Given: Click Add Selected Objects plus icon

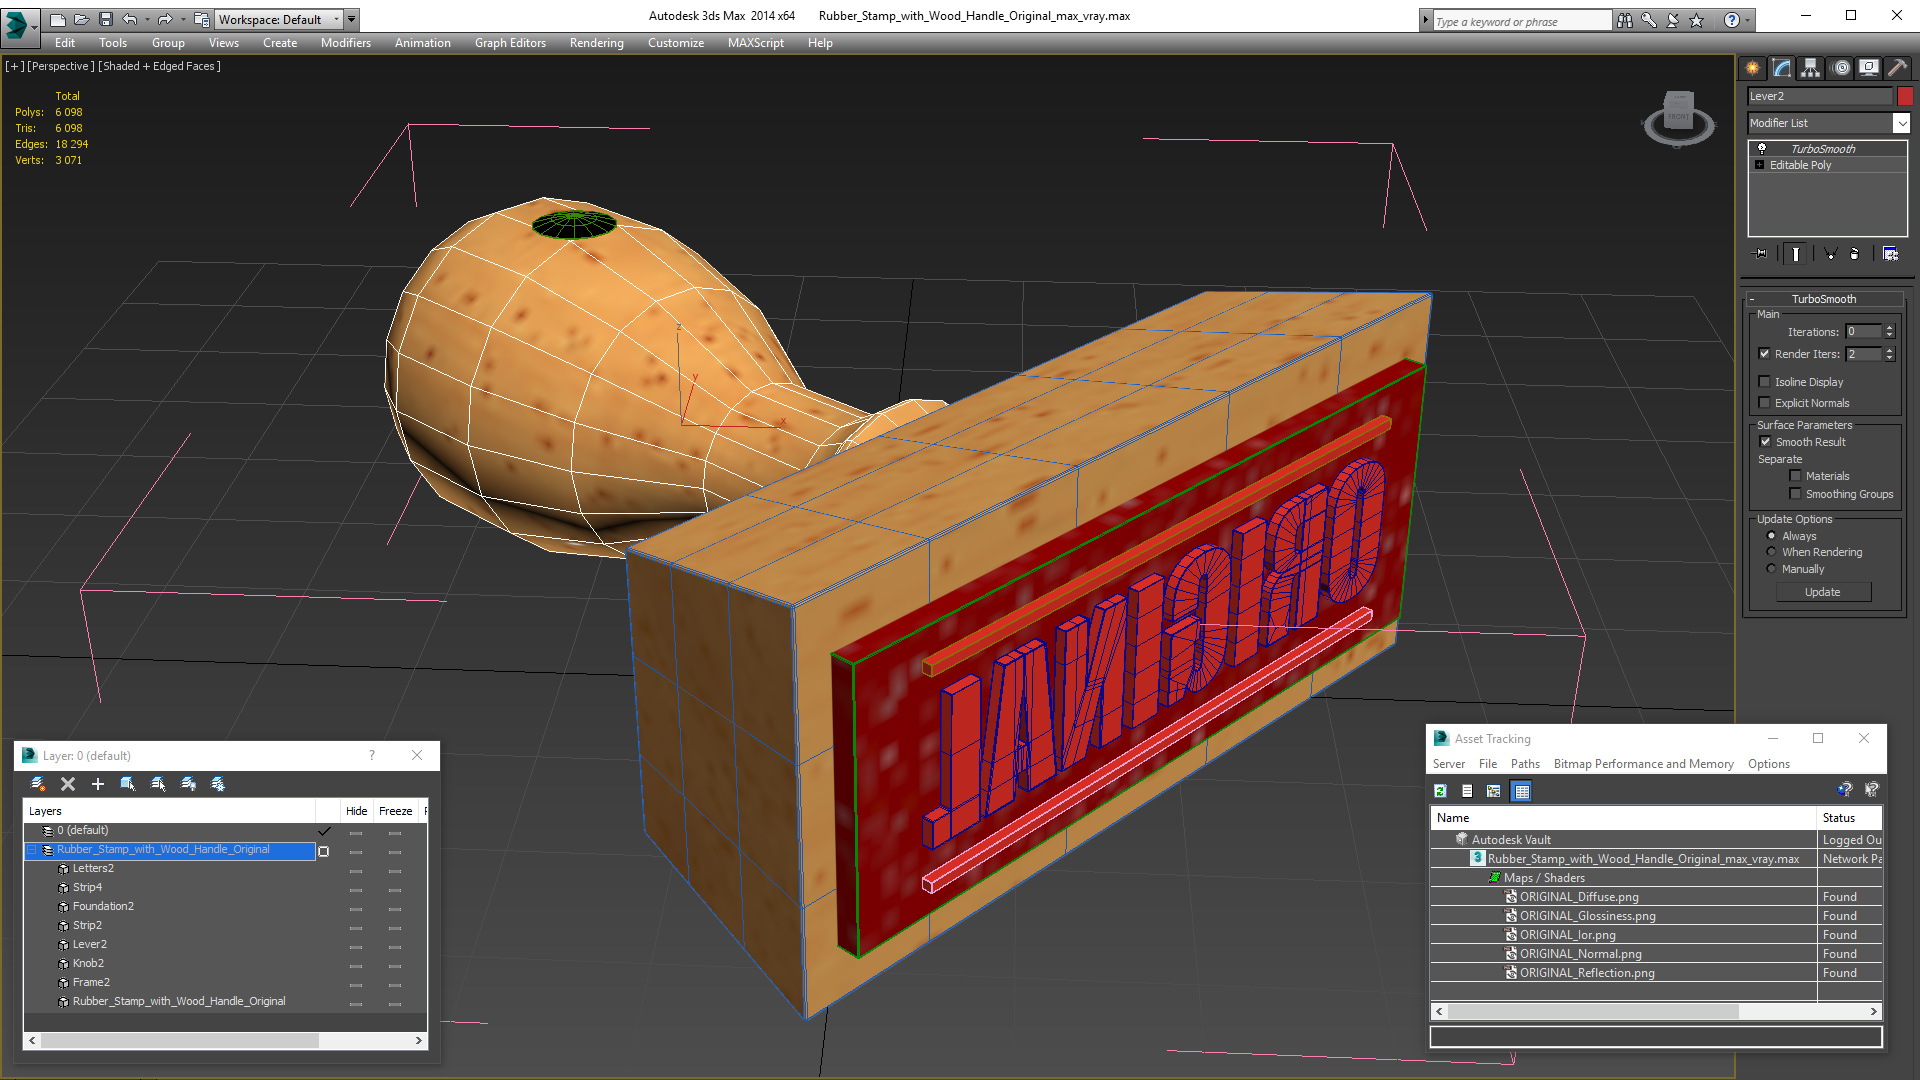Looking at the screenshot, I should (98, 784).
